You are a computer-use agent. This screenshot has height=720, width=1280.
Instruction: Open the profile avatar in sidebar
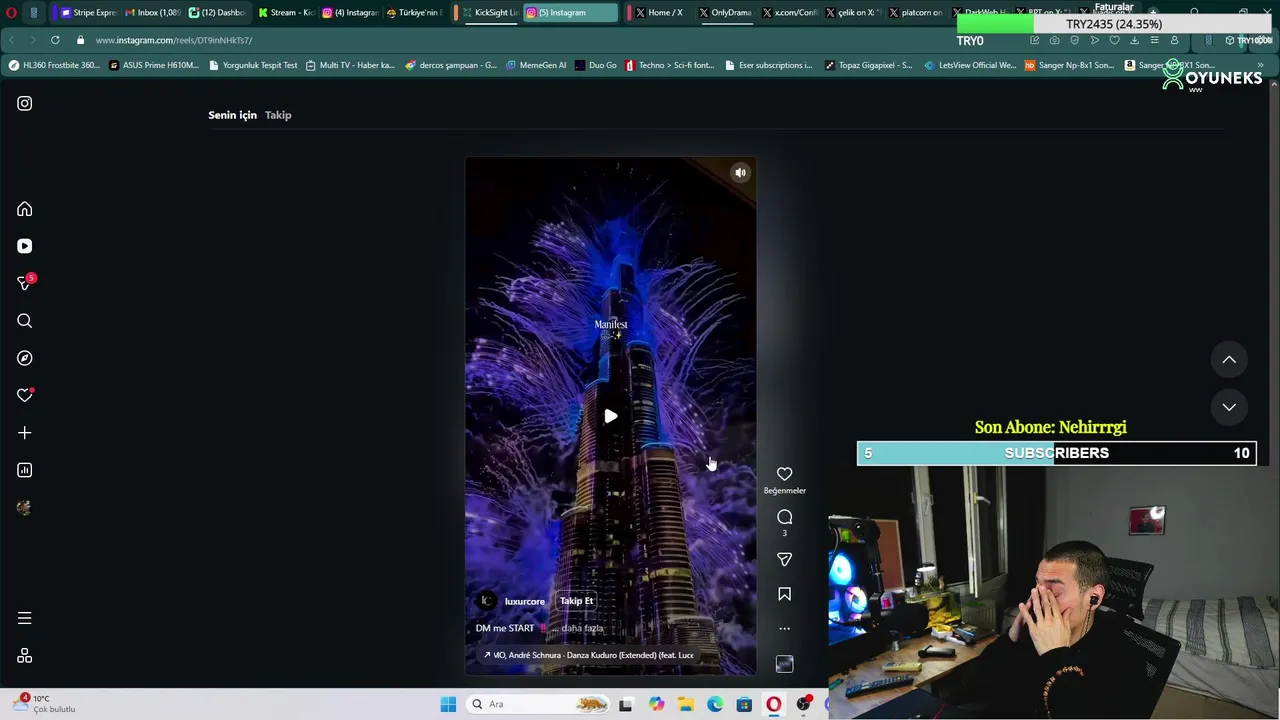coord(25,508)
